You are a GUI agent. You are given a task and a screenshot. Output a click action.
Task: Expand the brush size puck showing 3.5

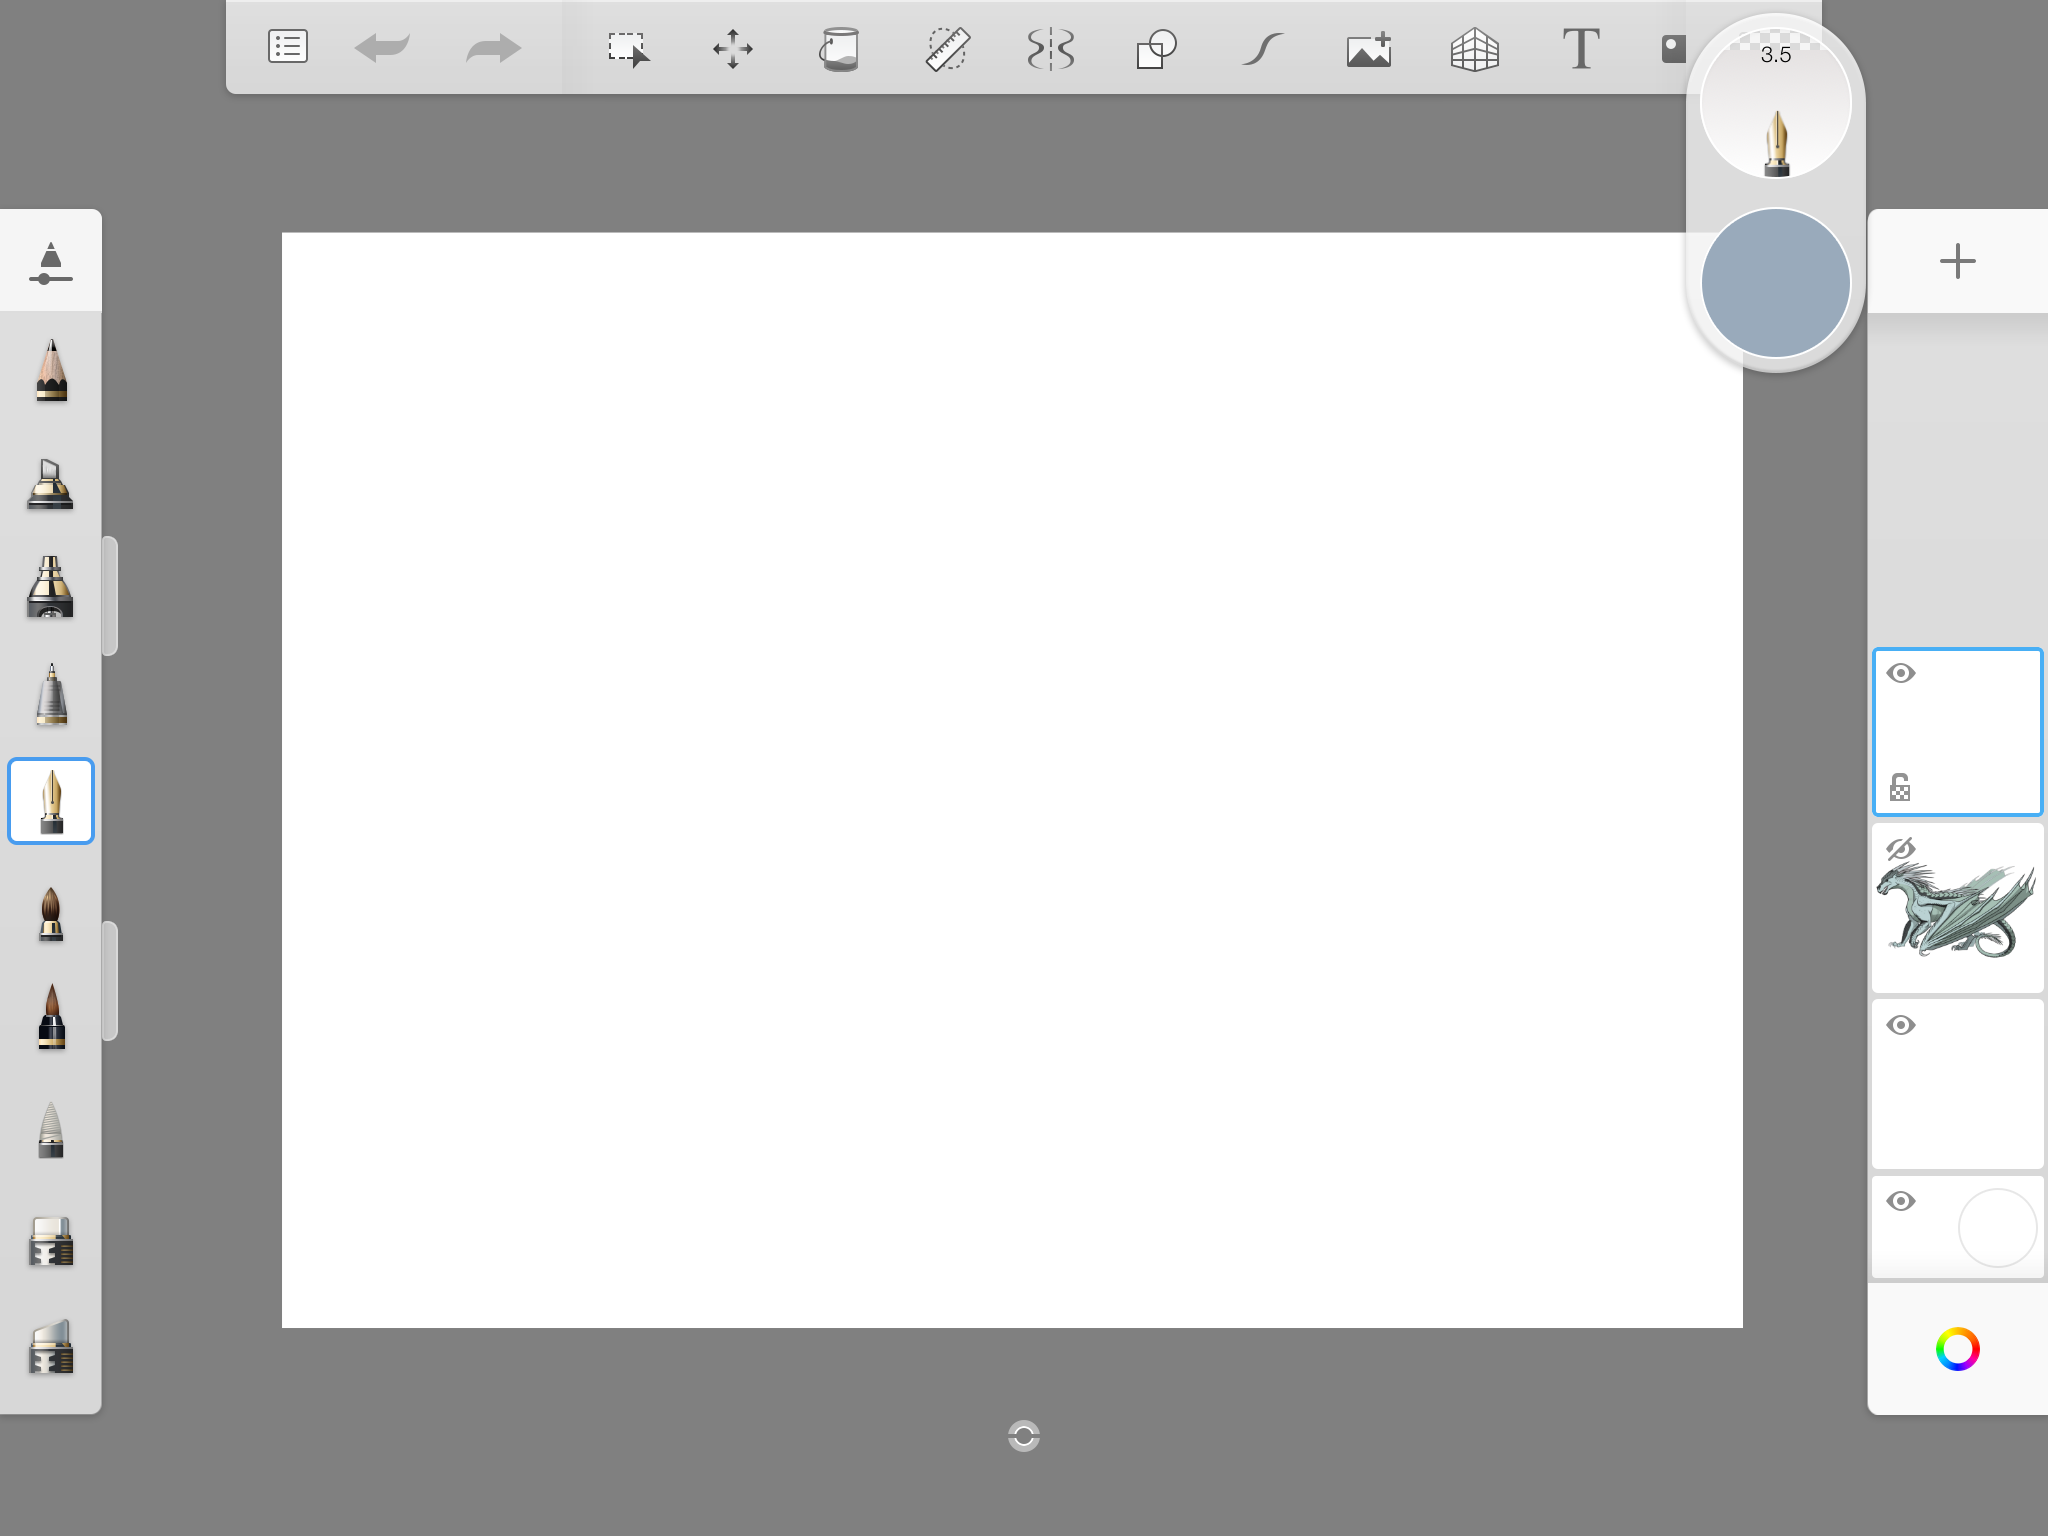point(1776,103)
